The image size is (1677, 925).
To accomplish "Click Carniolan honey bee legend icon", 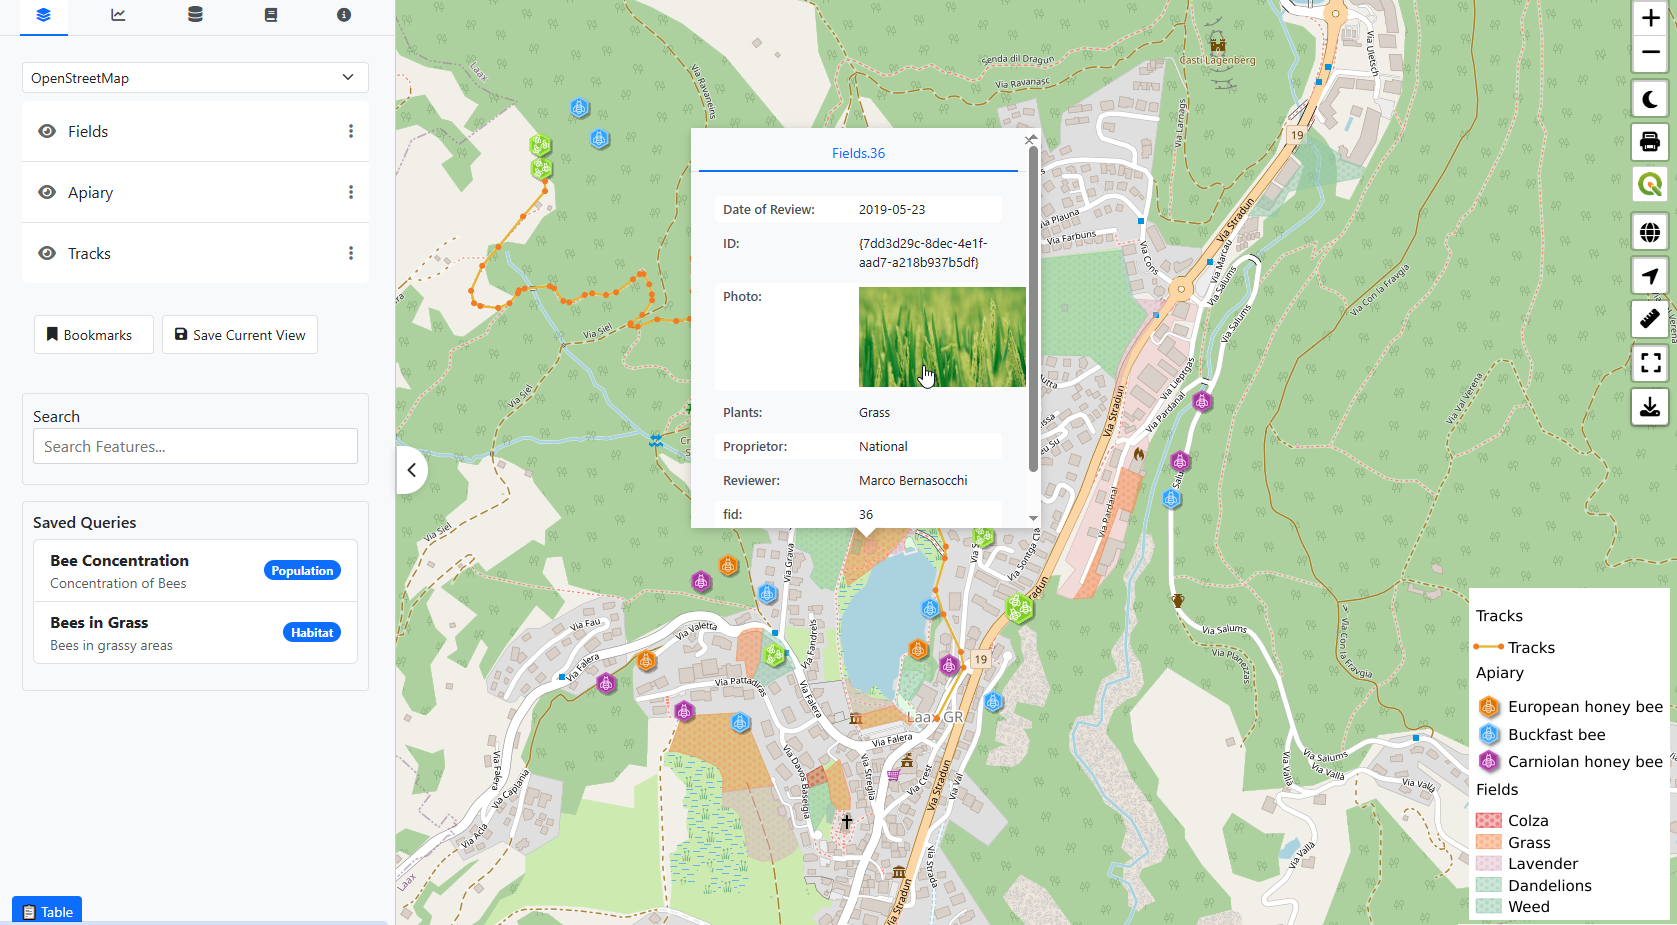I will [1489, 761].
